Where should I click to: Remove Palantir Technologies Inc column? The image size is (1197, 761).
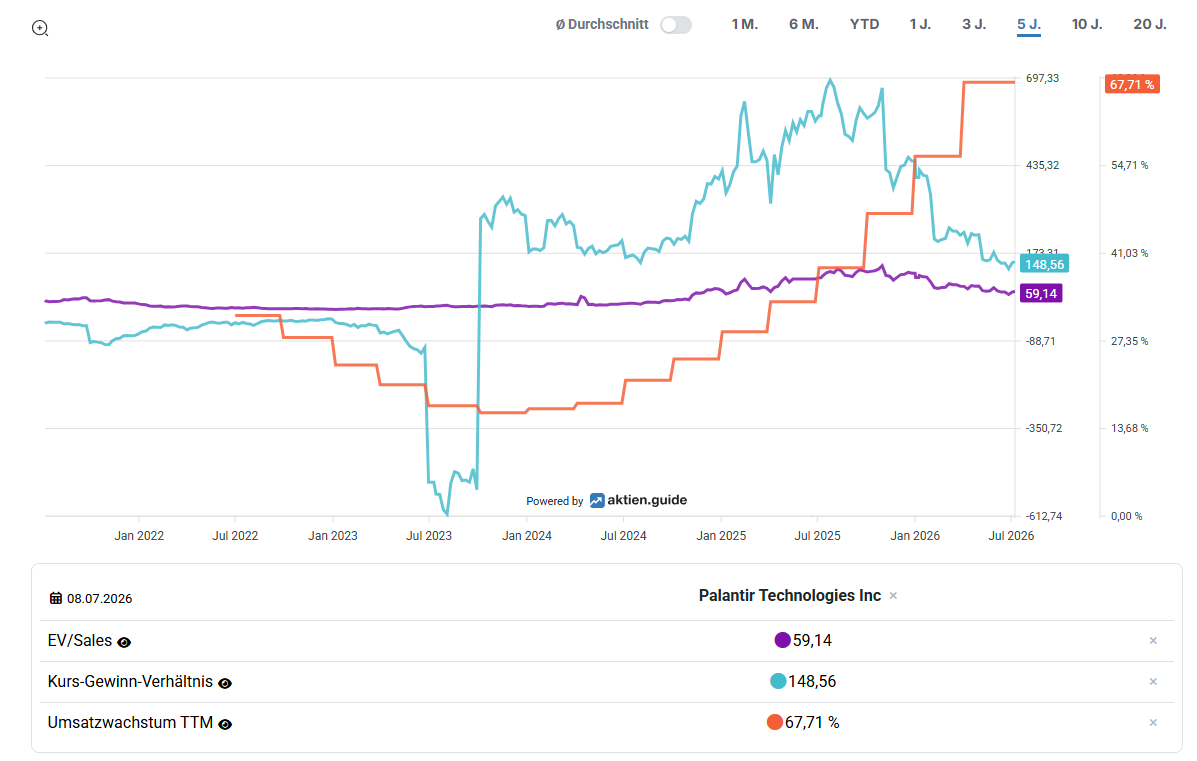(x=893, y=595)
